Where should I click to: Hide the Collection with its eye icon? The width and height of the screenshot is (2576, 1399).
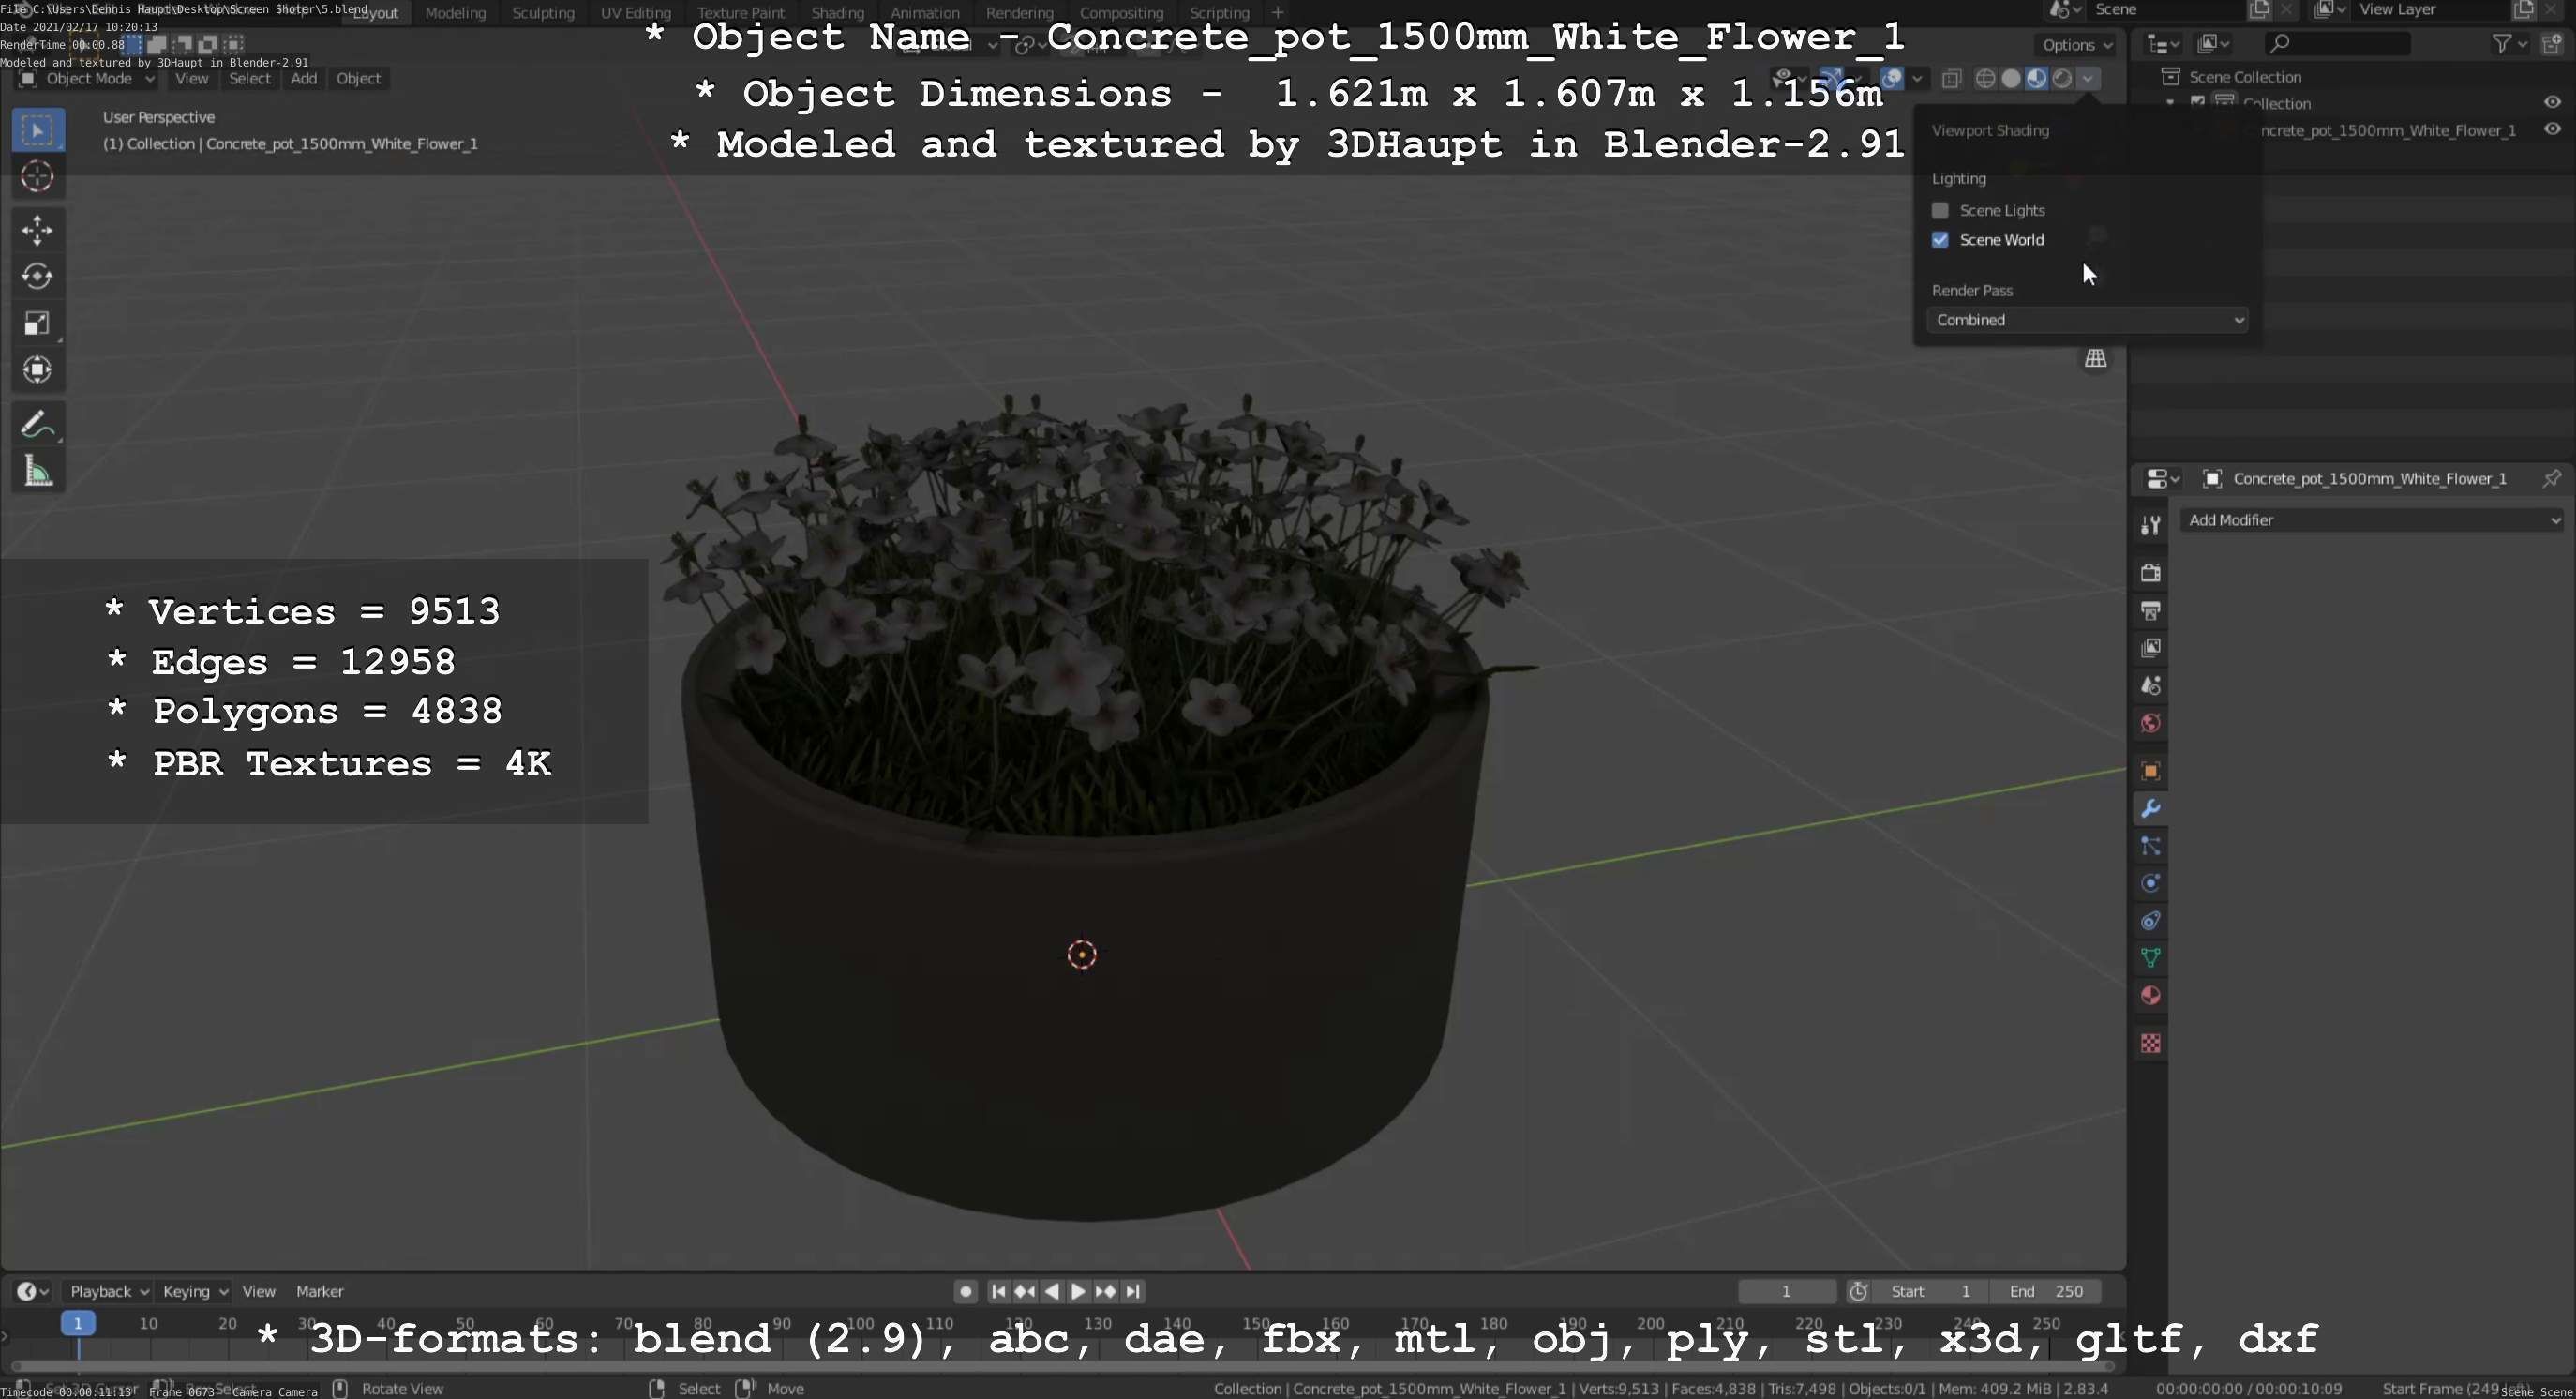point(2552,102)
